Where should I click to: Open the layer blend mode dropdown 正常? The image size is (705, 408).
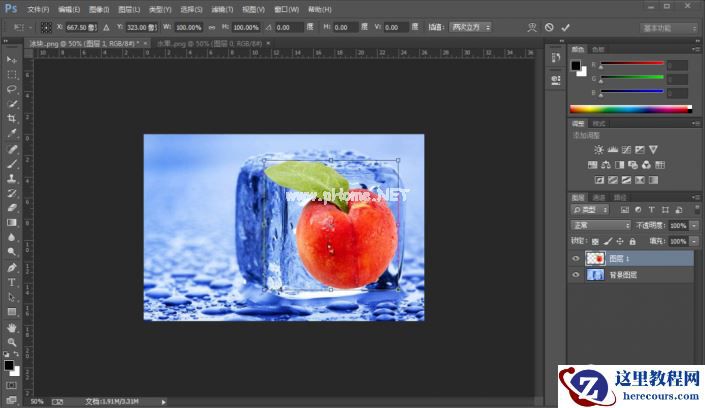pyautogui.click(x=601, y=225)
